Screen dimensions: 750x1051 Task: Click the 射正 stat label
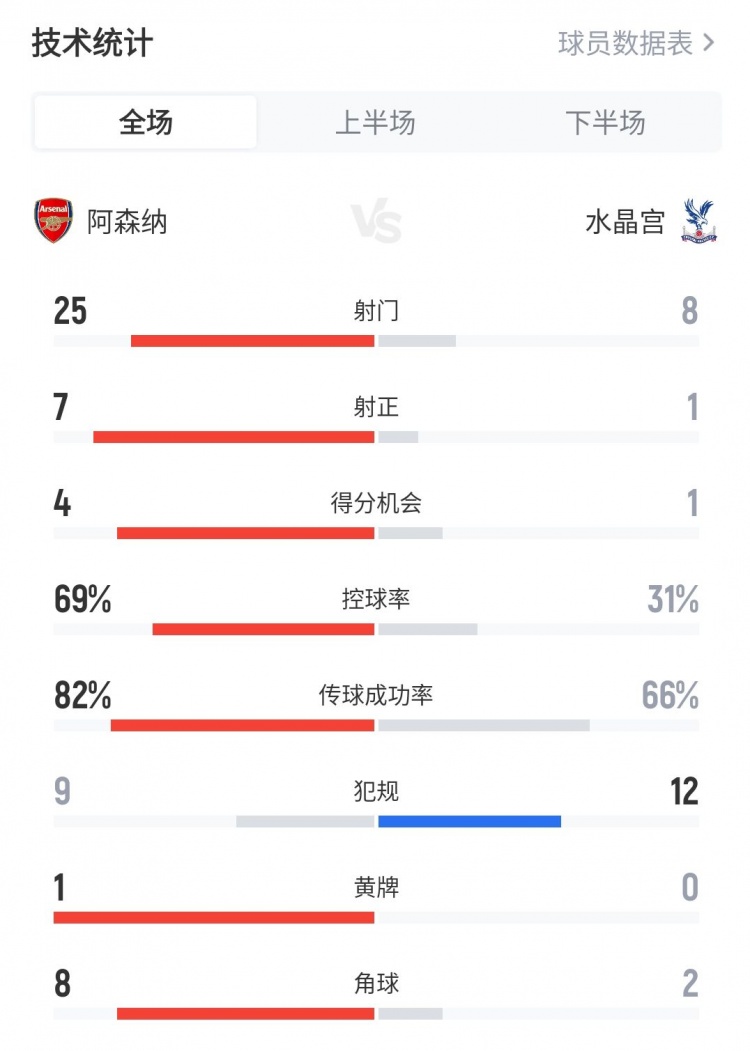[x=376, y=407]
